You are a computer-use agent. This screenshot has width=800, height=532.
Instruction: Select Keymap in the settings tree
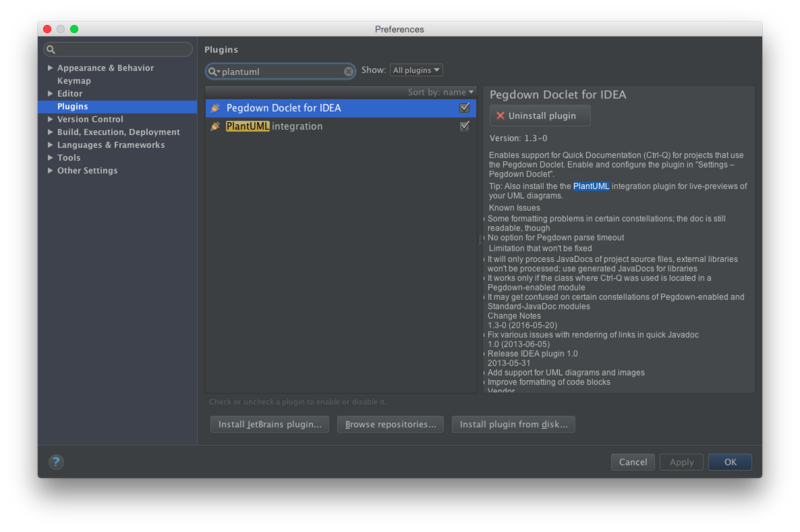point(74,81)
